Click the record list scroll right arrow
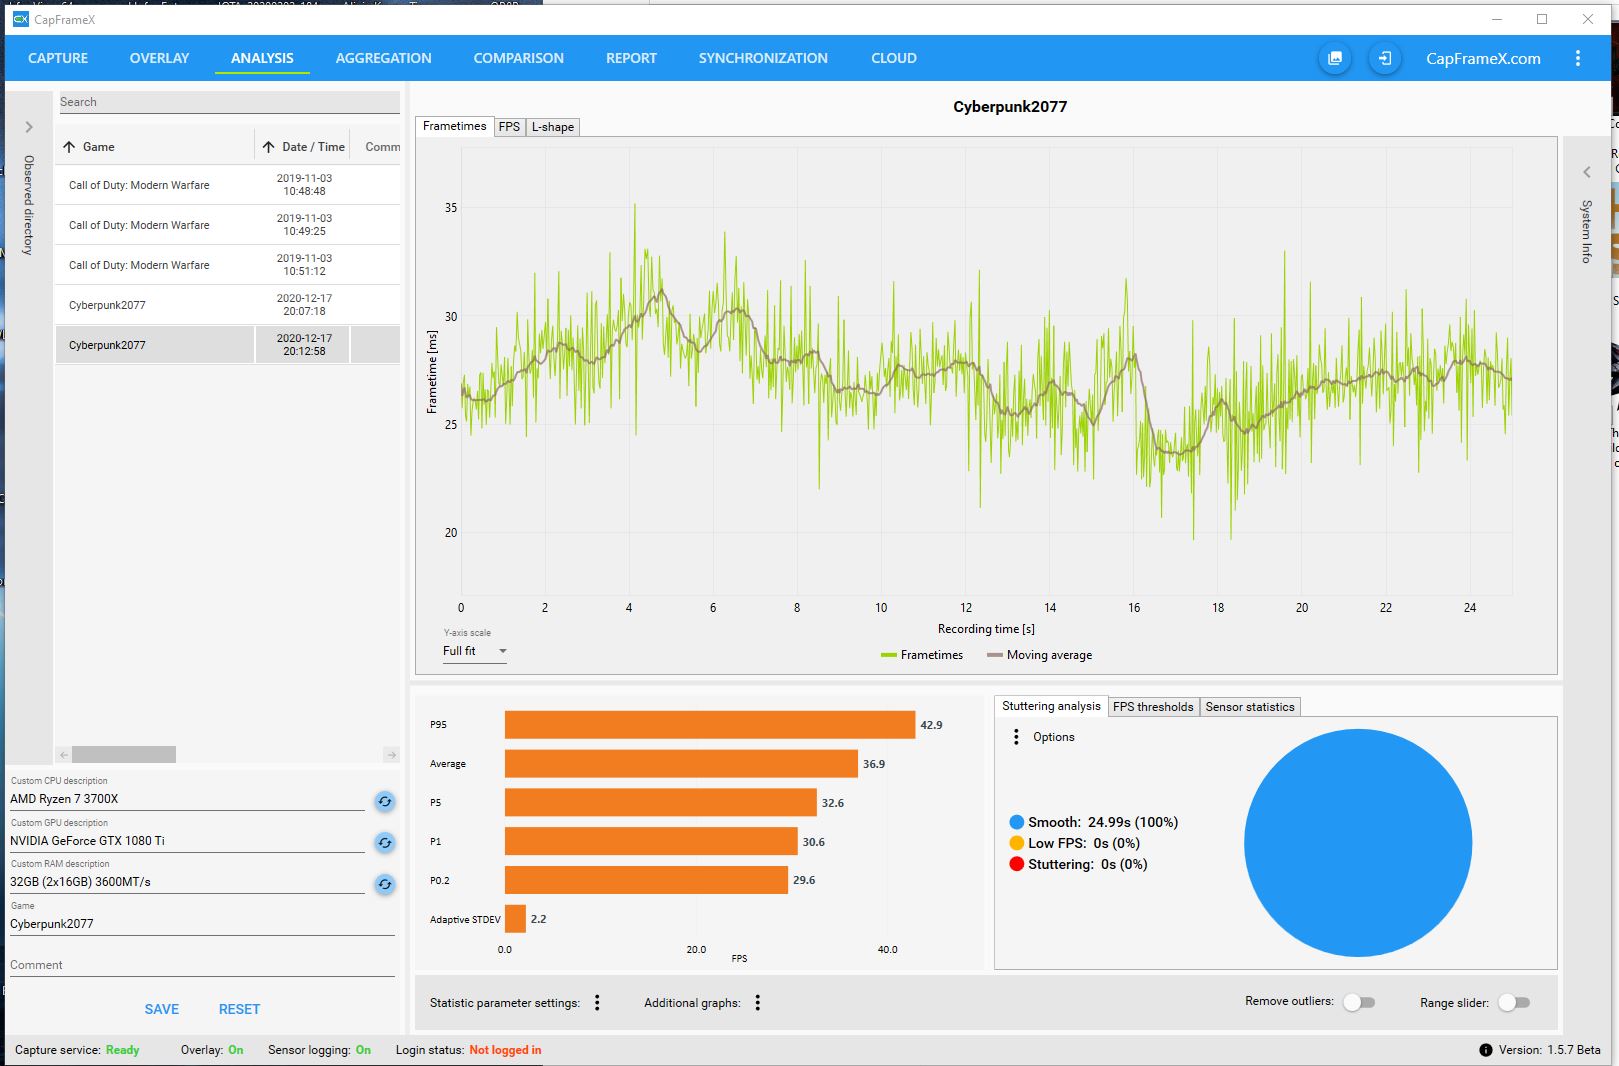 (392, 755)
